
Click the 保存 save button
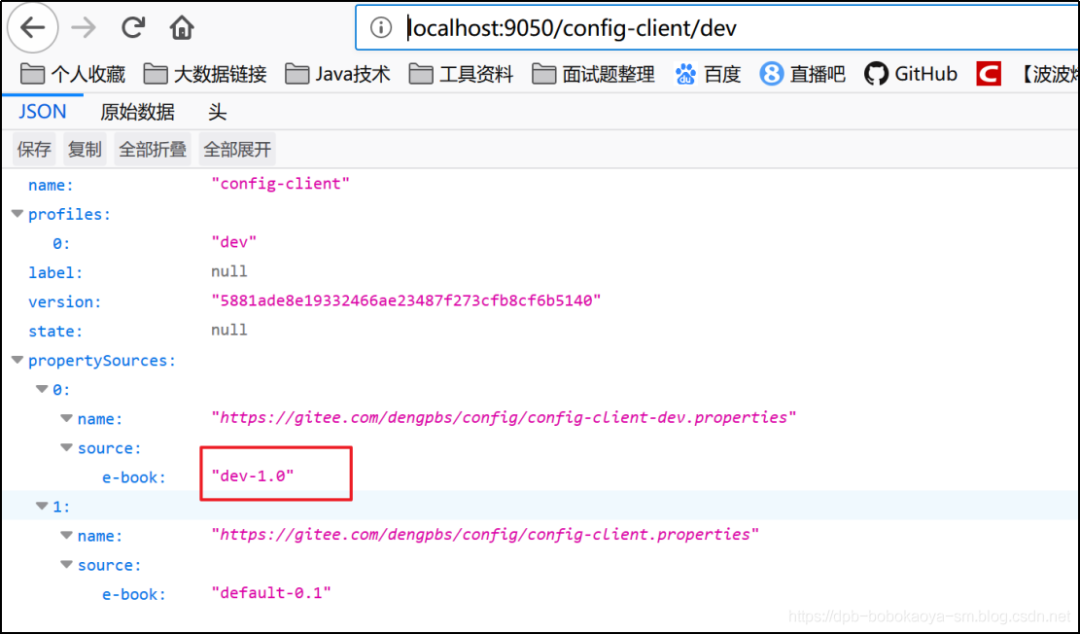click(x=34, y=149)
